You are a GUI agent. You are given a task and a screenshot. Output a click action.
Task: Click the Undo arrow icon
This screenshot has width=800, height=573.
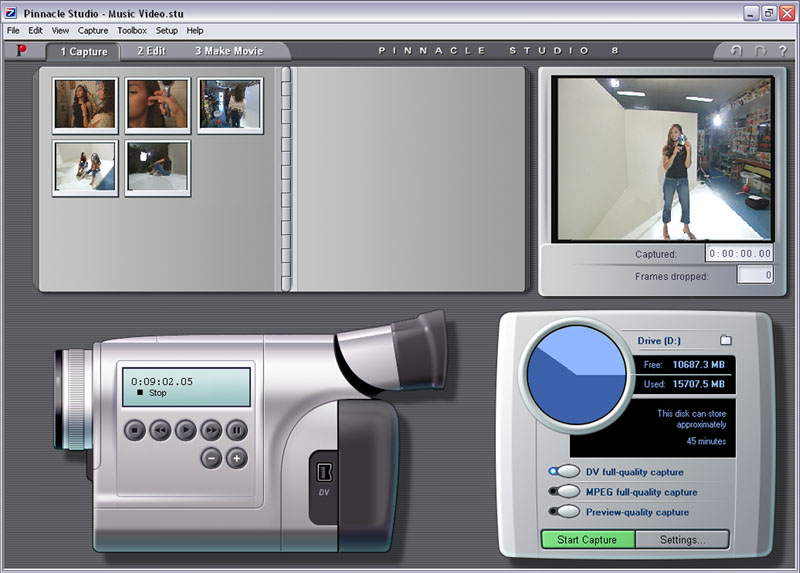(736, 51)
